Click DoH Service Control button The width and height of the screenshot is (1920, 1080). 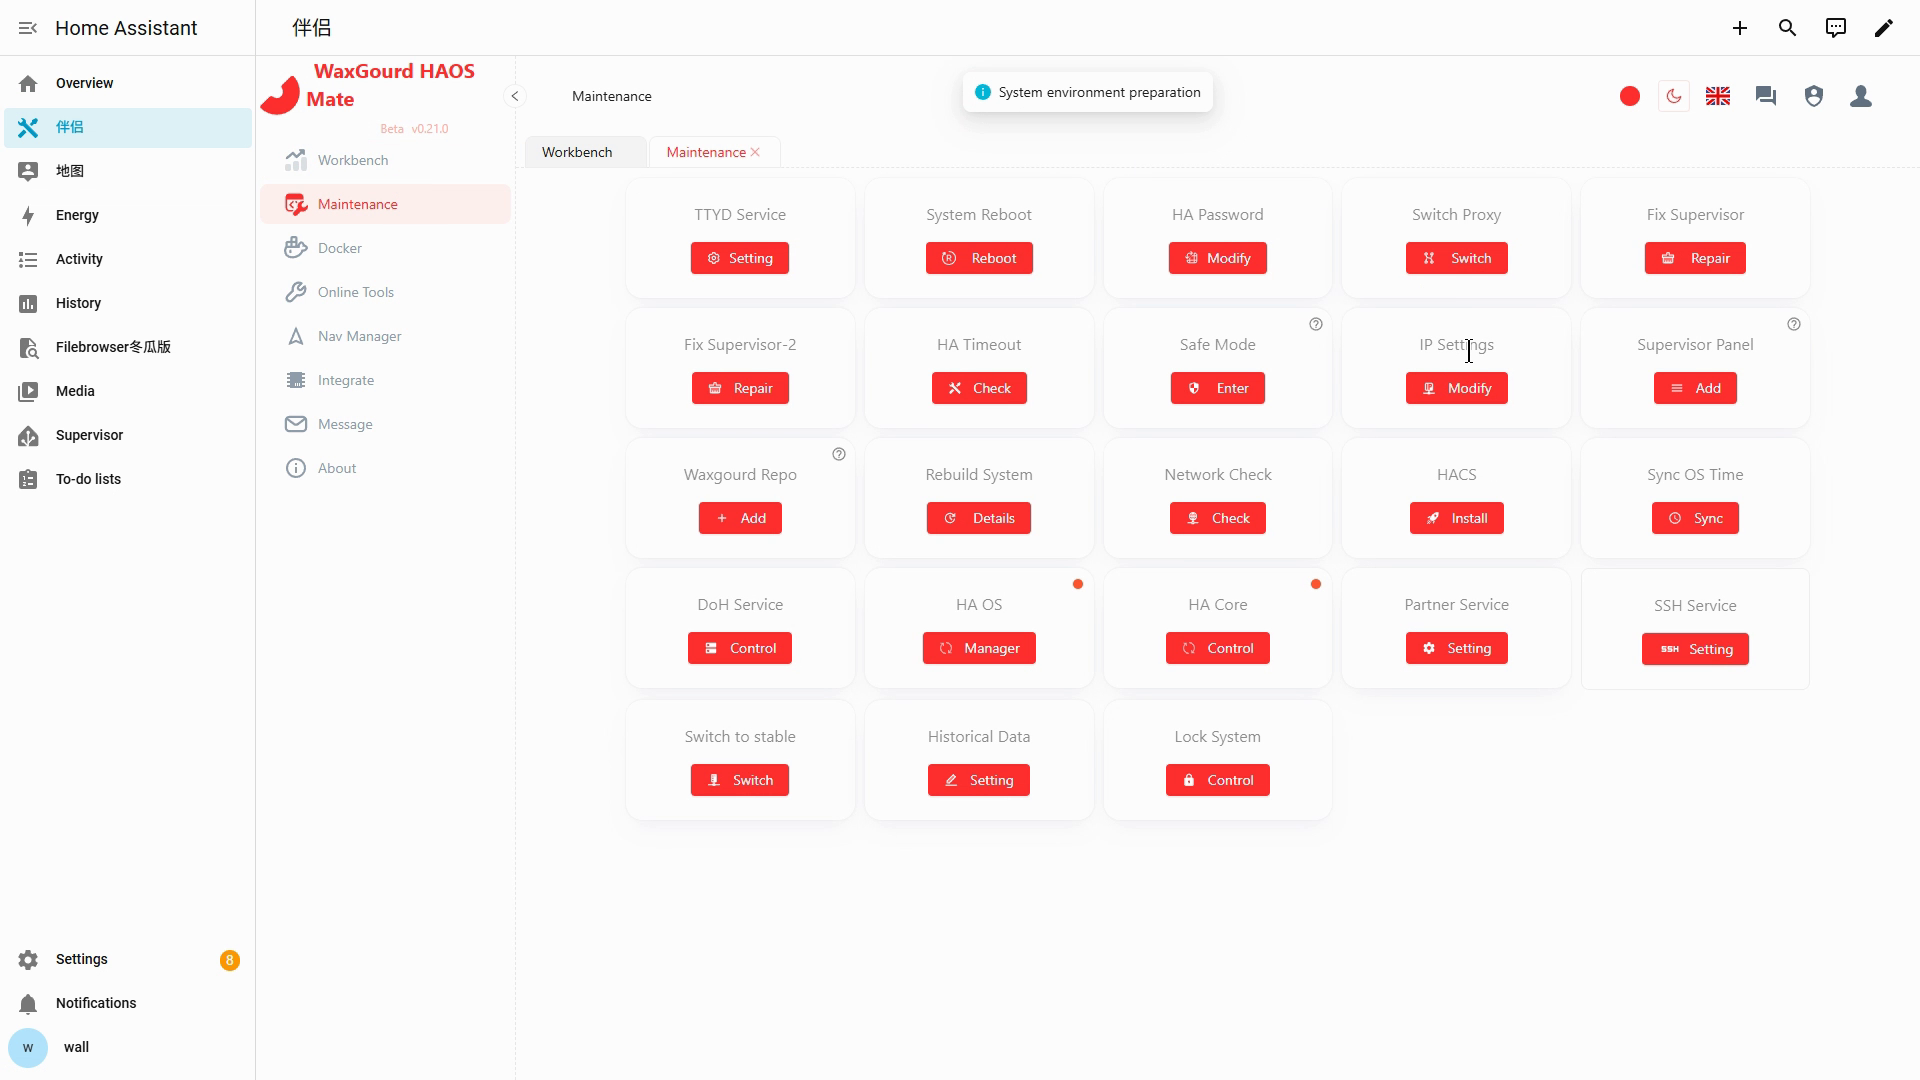pos(740,648)
